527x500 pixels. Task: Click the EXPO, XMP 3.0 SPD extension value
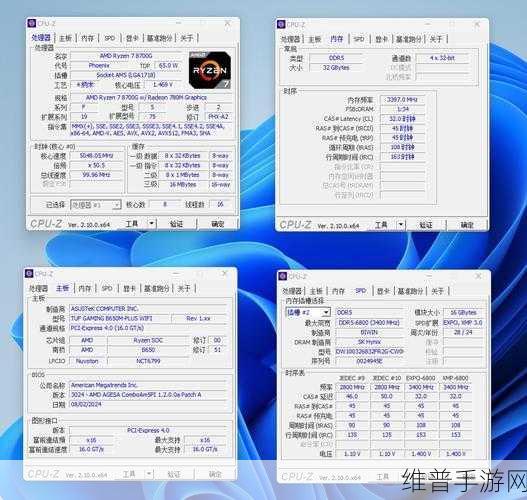click(463, 323)
